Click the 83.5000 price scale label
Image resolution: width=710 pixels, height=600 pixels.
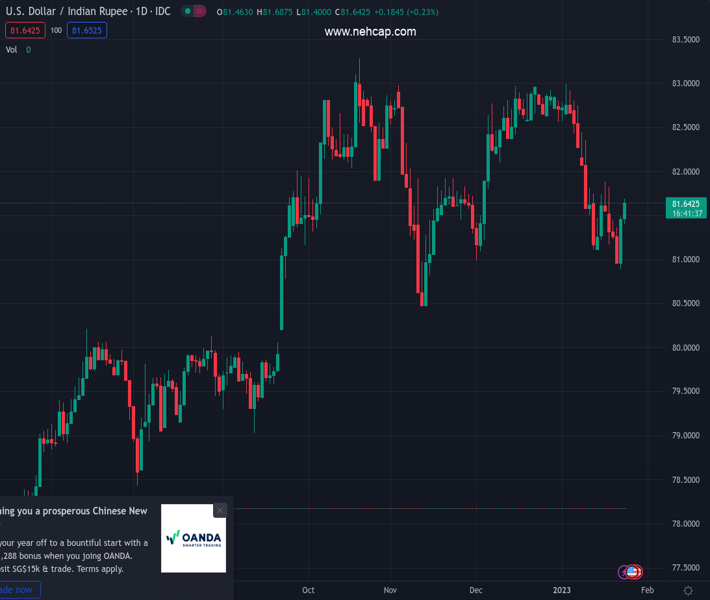(x=684, y=40)
